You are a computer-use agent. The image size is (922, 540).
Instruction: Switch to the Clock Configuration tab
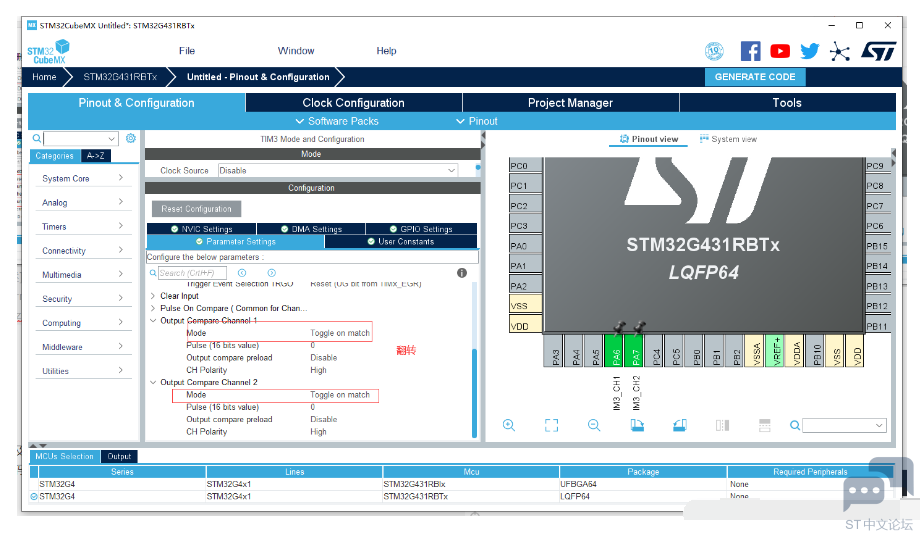tap(353, 103)
